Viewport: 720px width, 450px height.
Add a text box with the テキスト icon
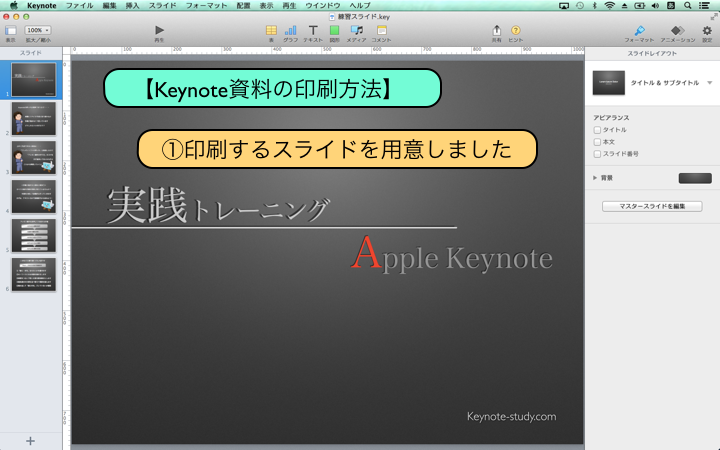(313, 30)
